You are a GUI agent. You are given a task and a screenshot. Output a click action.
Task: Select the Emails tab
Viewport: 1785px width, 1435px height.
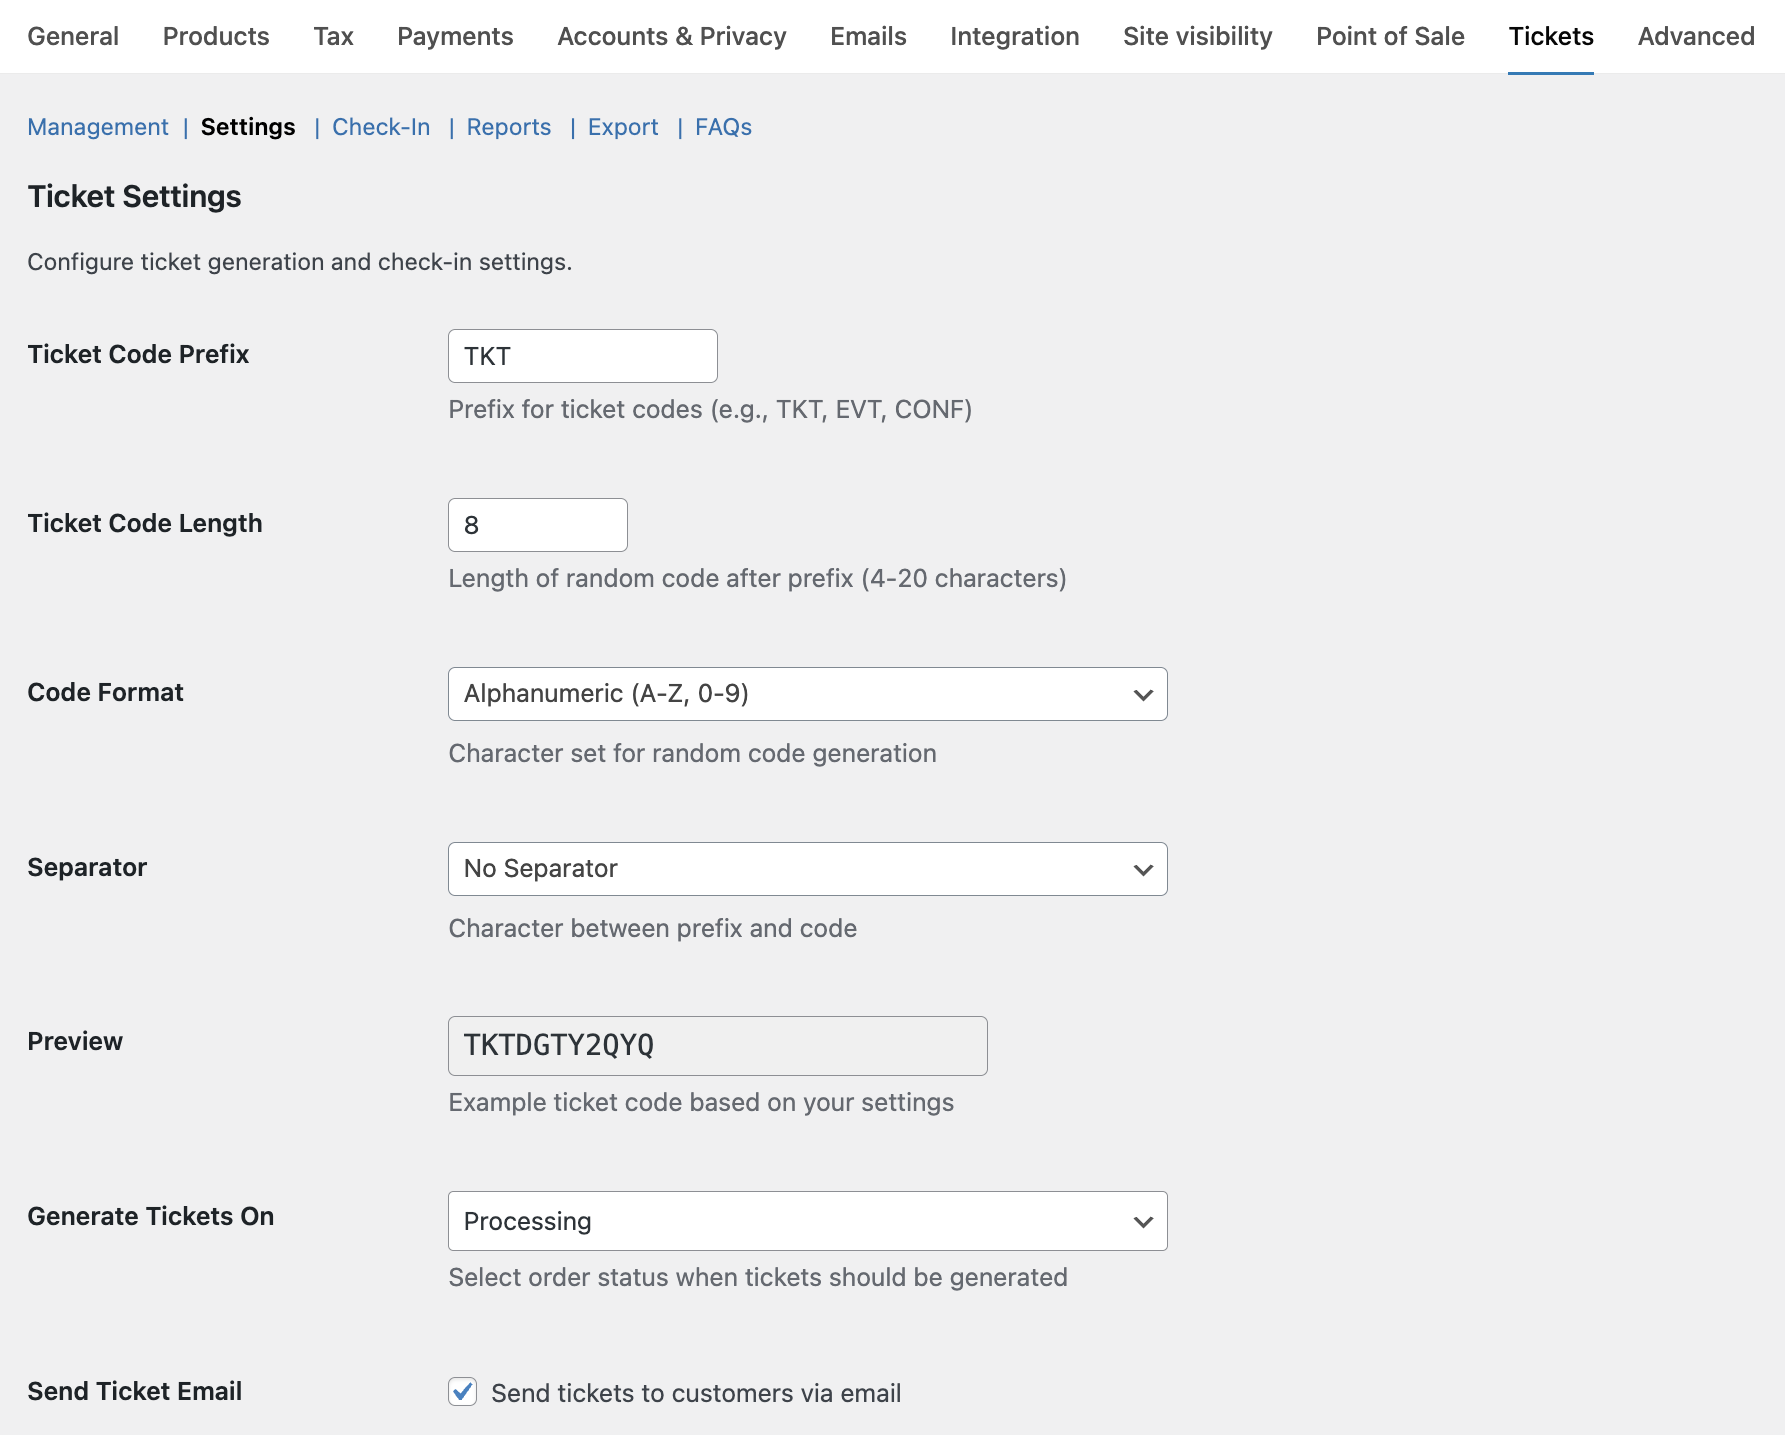point(868,36)
